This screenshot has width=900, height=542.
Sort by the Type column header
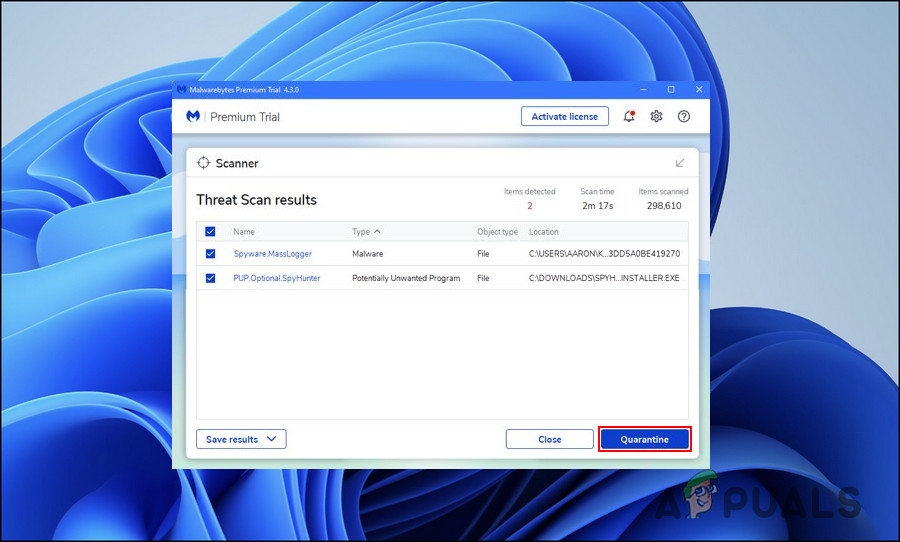click(x=366, y=232)
